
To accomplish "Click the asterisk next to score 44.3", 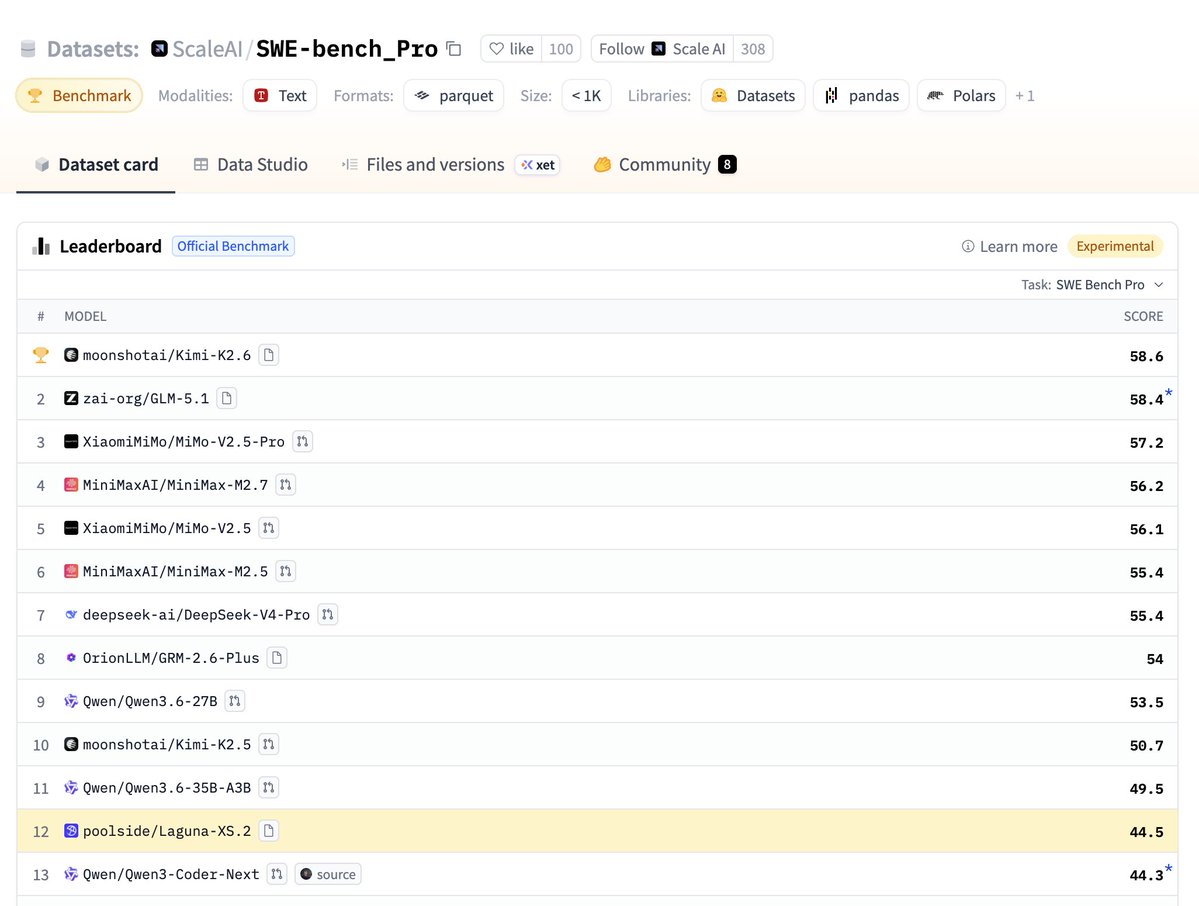I will (1168, 869).
